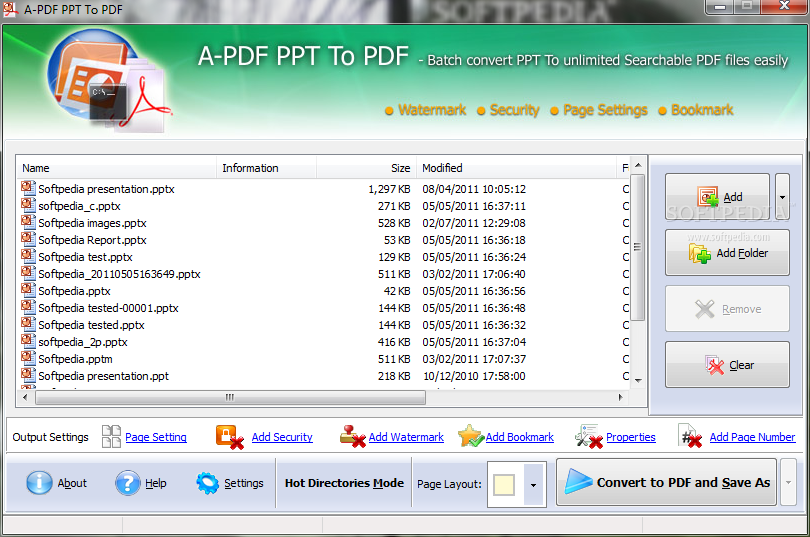
Task: Sort by the Information column header
Action: coord(266,168)
